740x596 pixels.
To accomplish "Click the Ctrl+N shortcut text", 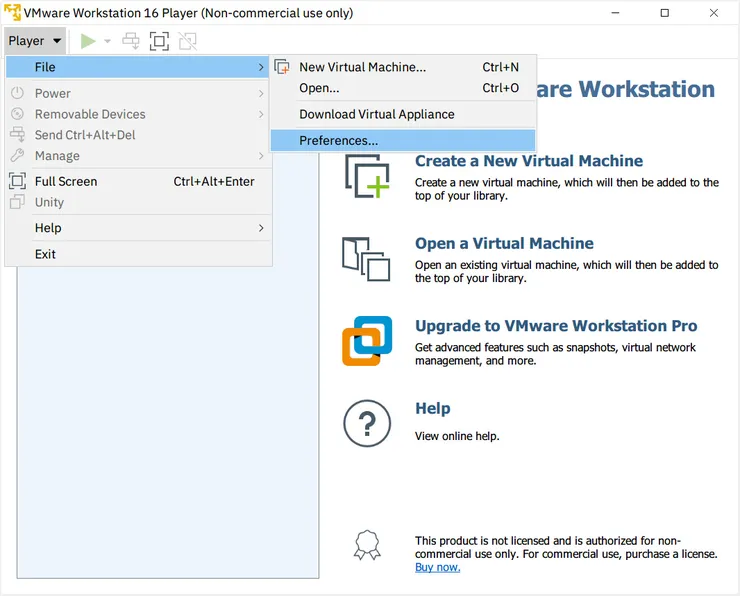I will [x=500, y=67].
